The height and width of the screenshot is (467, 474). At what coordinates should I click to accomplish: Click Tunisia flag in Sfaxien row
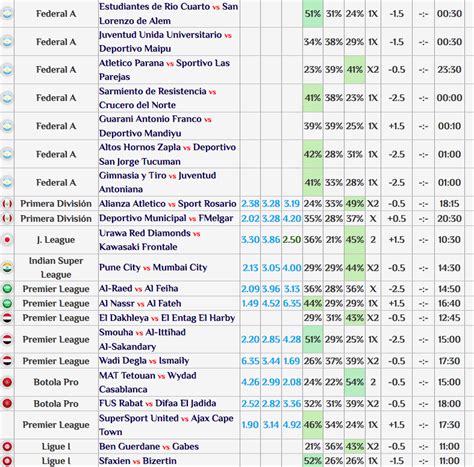tap(7, 461)
